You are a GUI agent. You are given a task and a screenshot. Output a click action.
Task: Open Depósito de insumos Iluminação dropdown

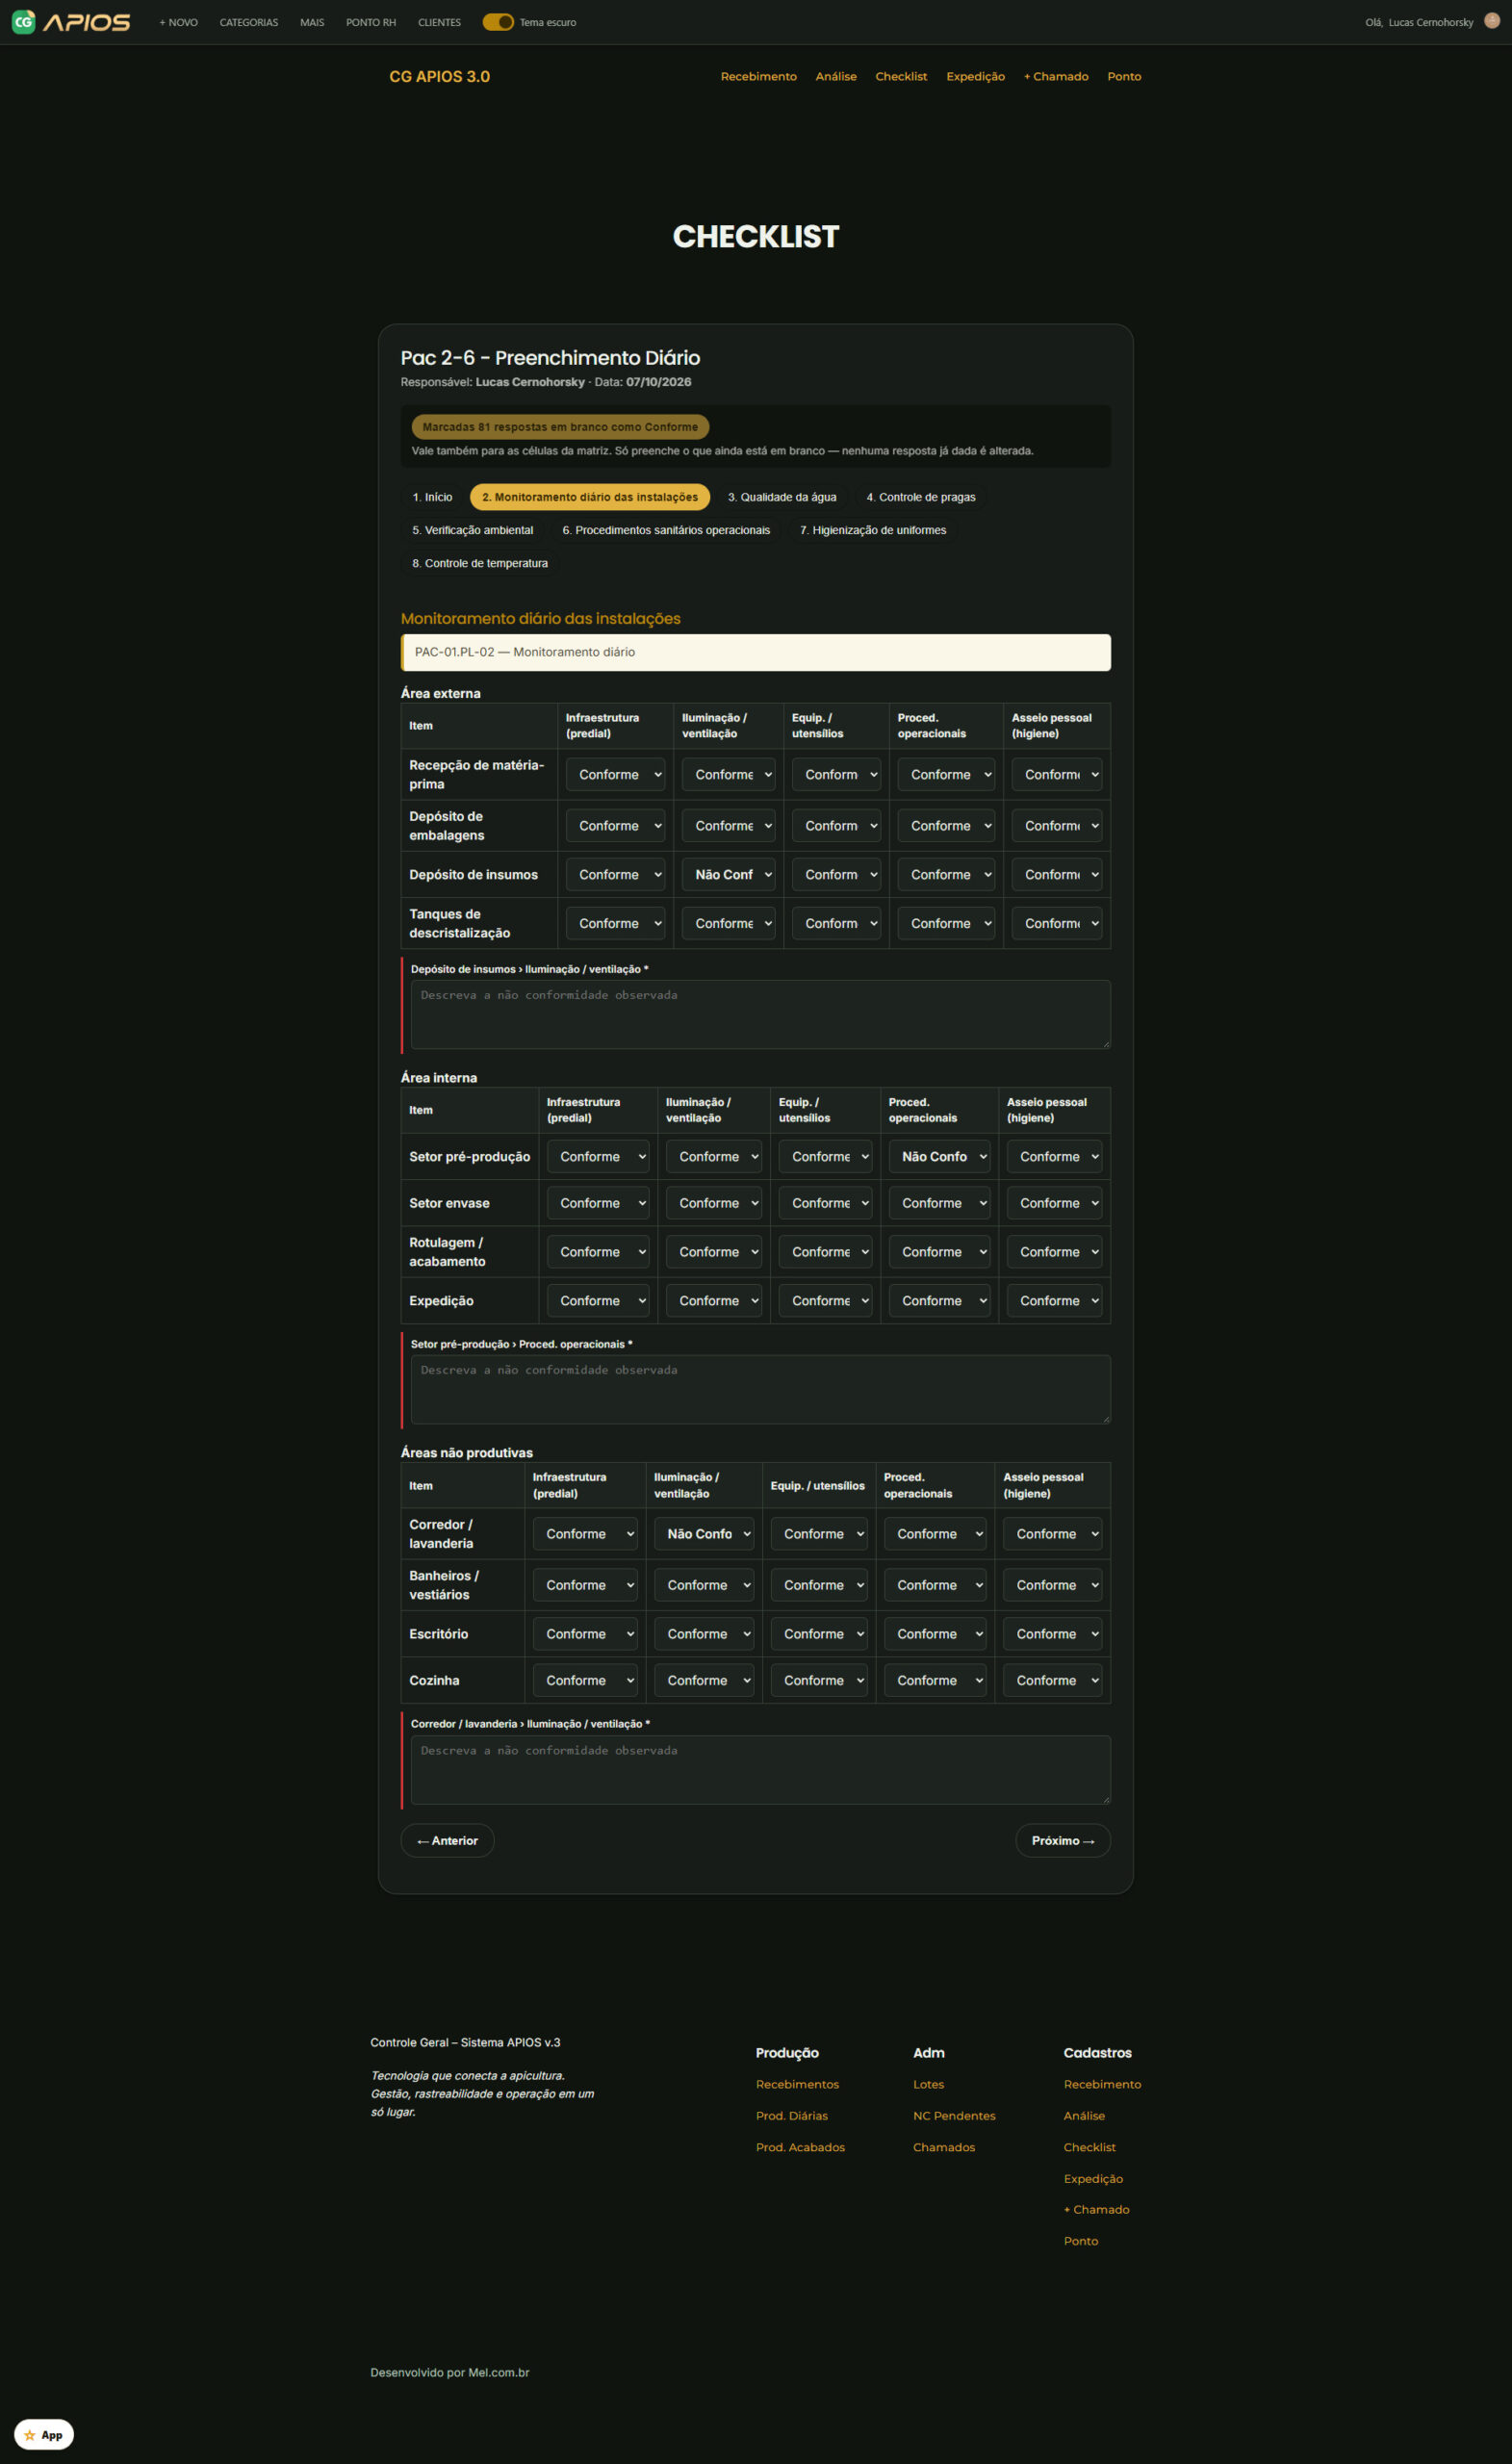coord(728,874)
